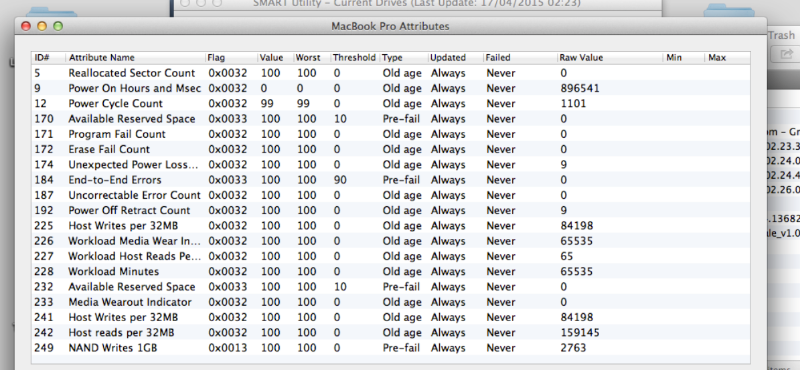This screenshot has height=370, width=800.
Task: Click the Min column header
Action: 684,58
